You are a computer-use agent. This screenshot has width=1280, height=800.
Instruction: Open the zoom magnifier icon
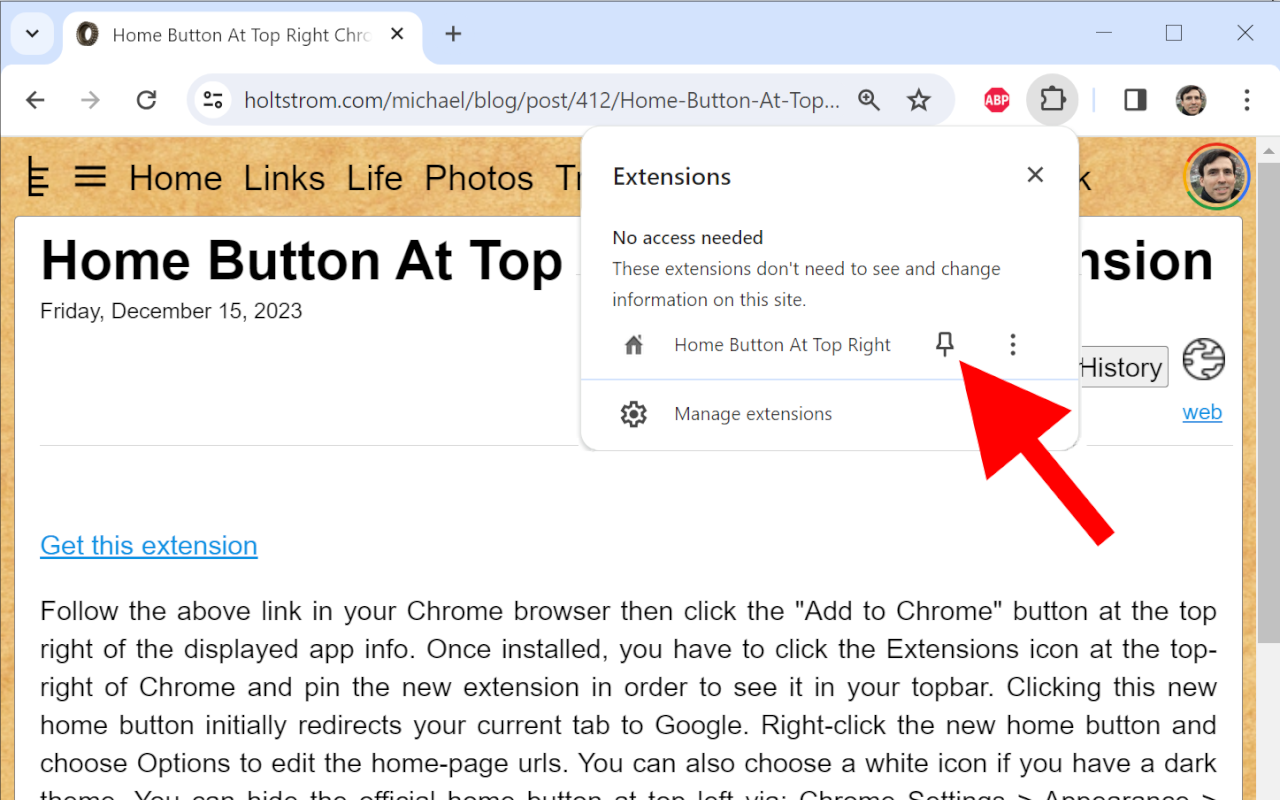[869, 100]
